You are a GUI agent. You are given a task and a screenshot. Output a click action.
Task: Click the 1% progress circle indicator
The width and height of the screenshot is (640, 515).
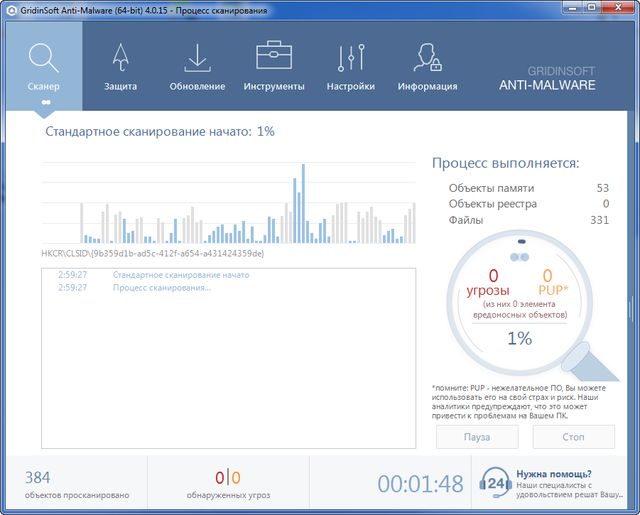(x=519, y=338)
